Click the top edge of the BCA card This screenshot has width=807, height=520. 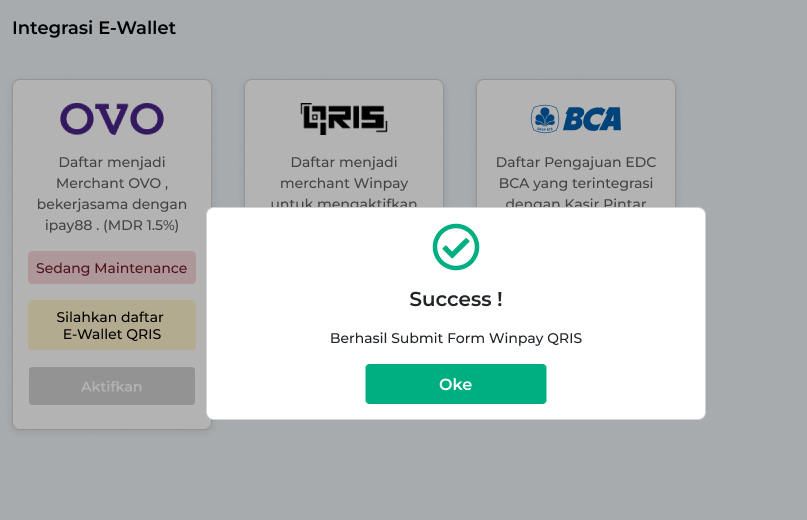tap(576, 80)
